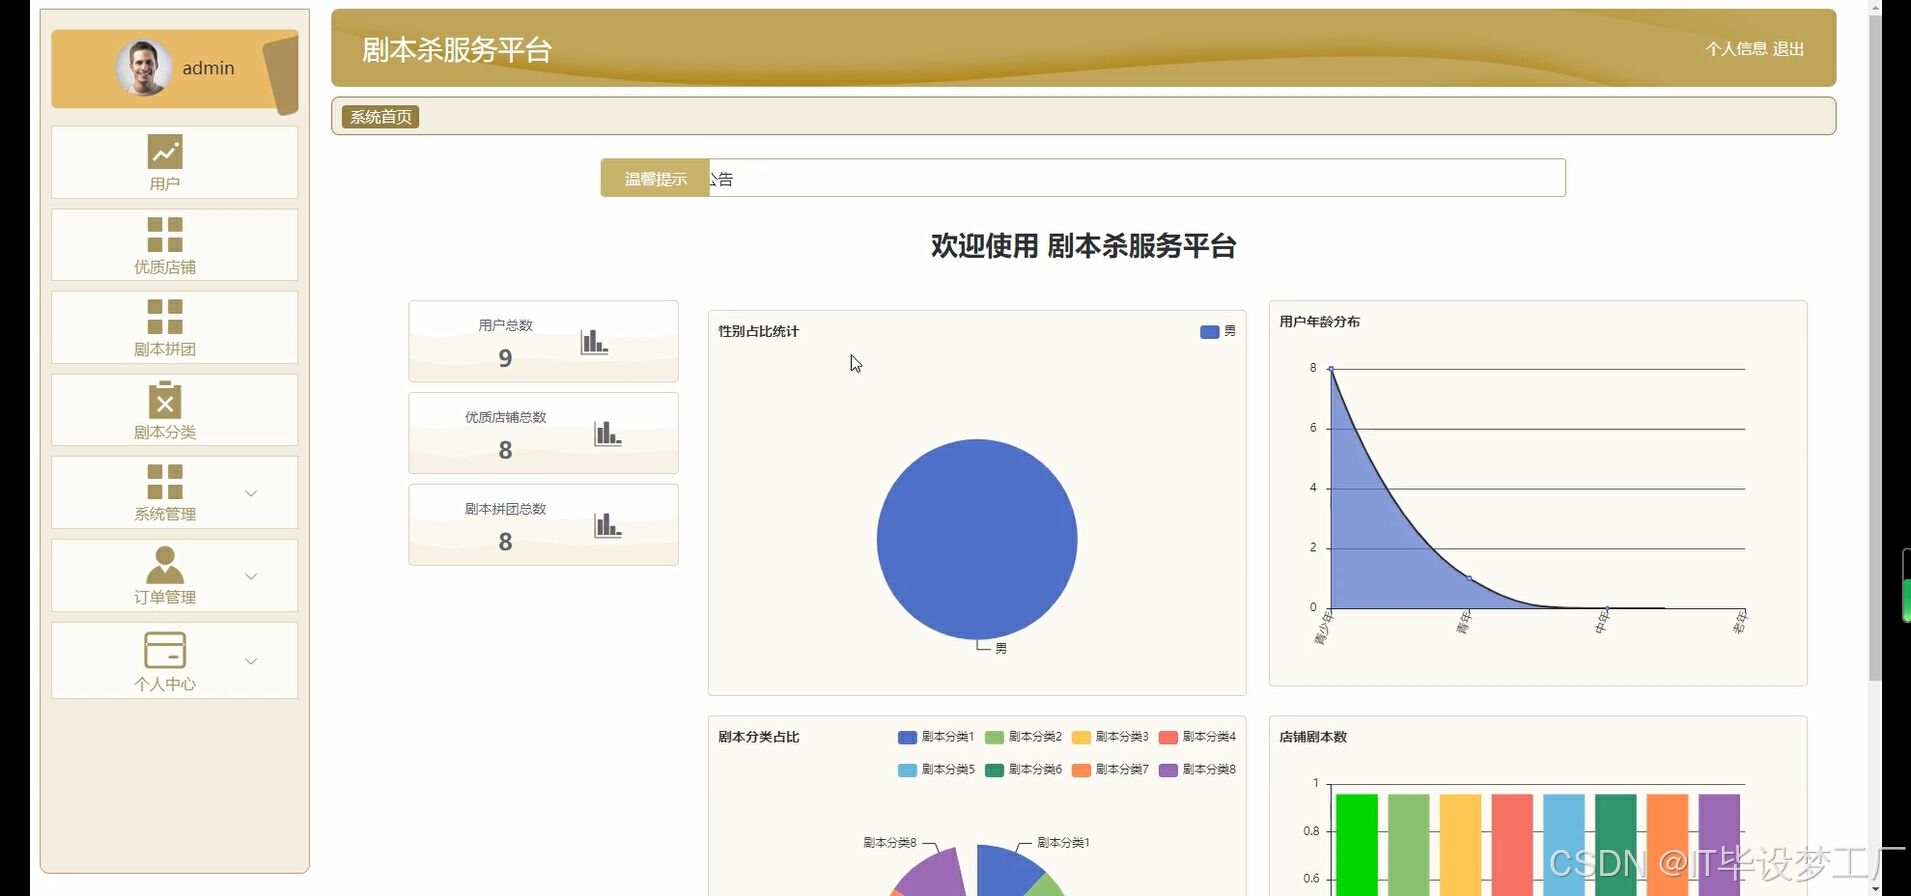This screenshot has height=896, width=1911.
Task: Expand the 个人中心 menu chevron
Action: 251,661
